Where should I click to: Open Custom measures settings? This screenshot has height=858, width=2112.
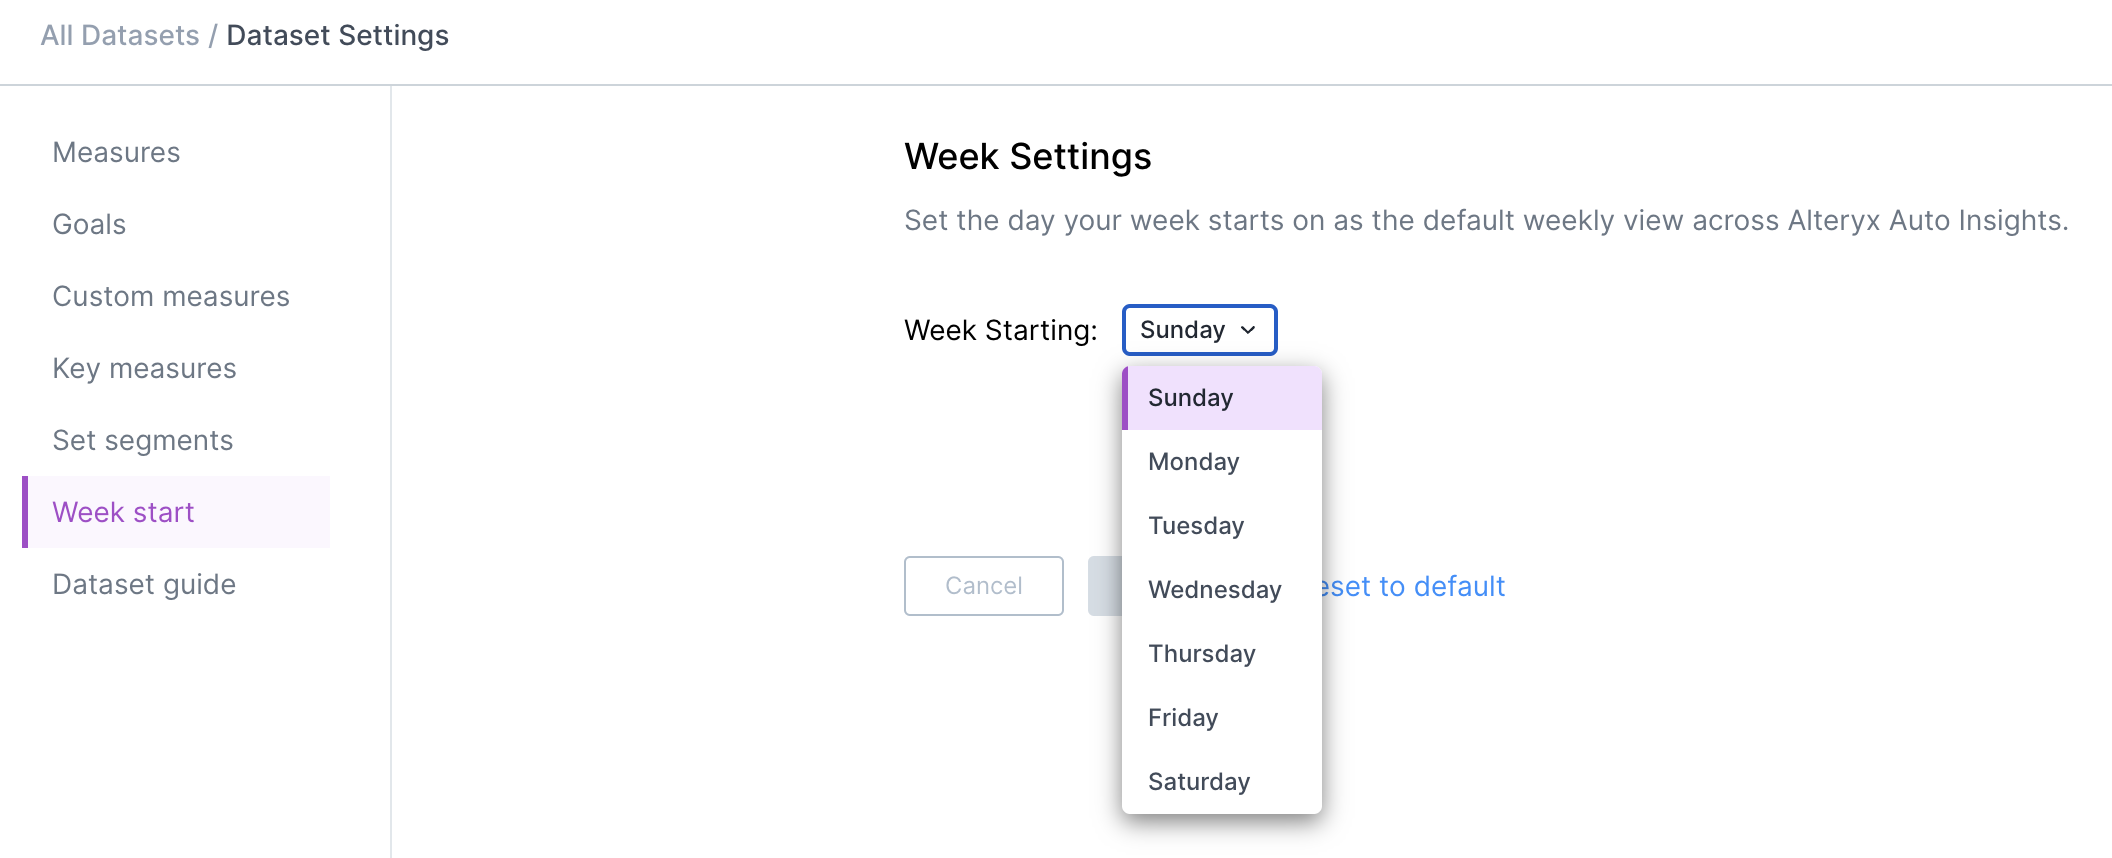click(x=171, y=296)
